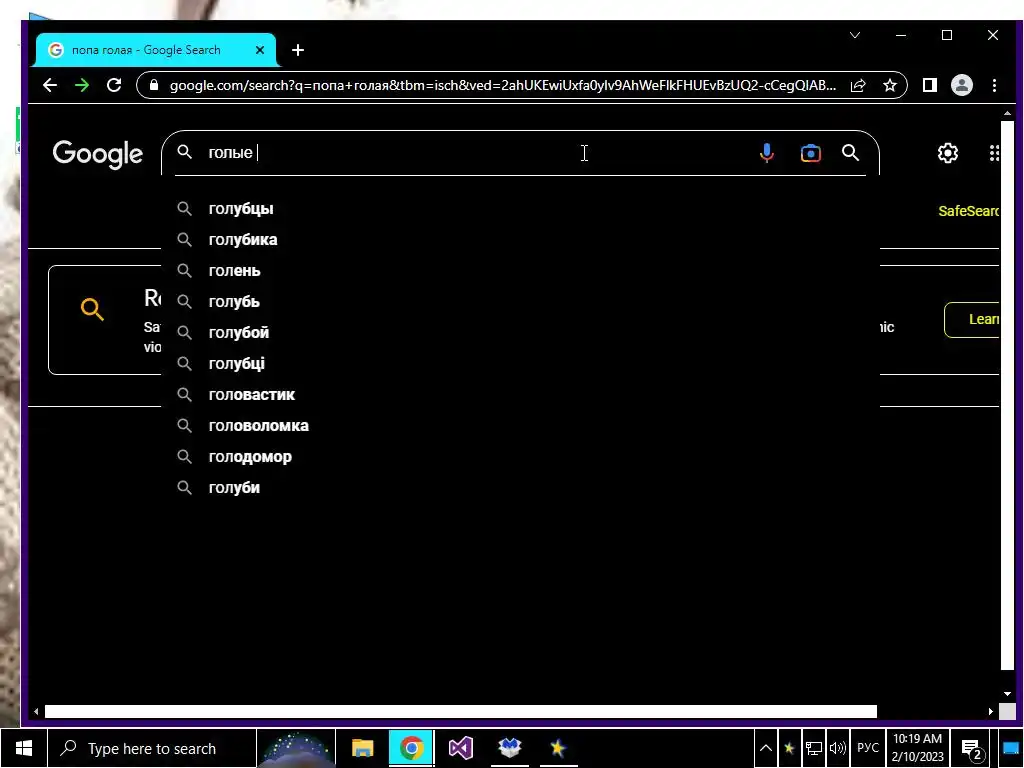Open the Windows Start menu

click(x=24, y=748)
